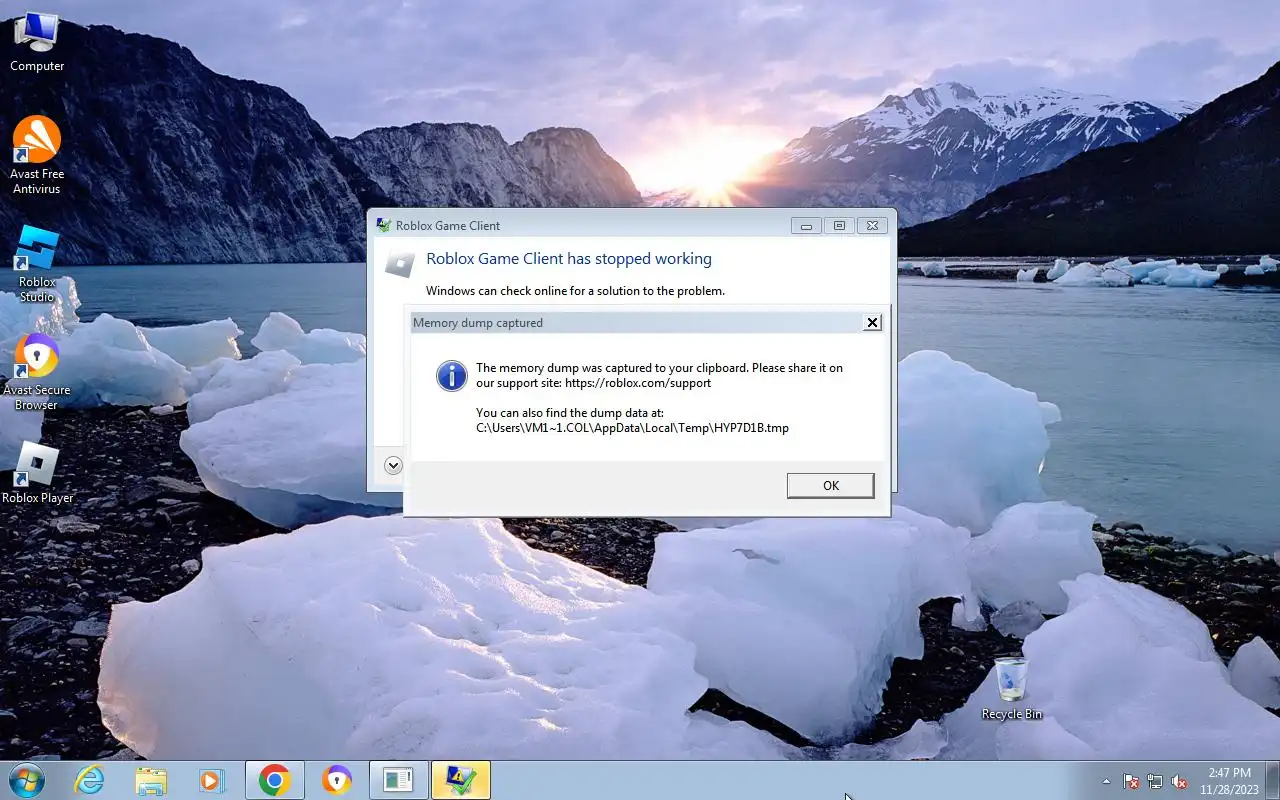Close the Memory dump captured dialog
Image resolution: width=1280 pixels, height=800 pixels.
[x=872, y=322]
